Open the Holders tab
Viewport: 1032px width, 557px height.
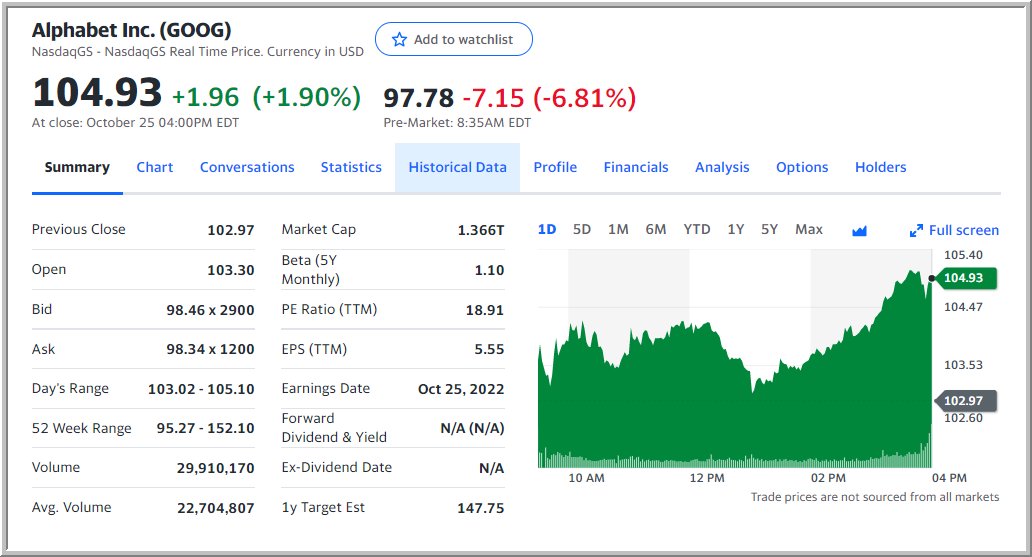881,167
